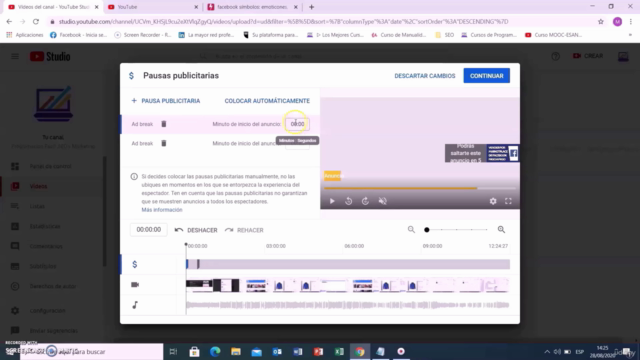Open Subtítulos in the sidebar
The image size is (640, 360).
43,266
